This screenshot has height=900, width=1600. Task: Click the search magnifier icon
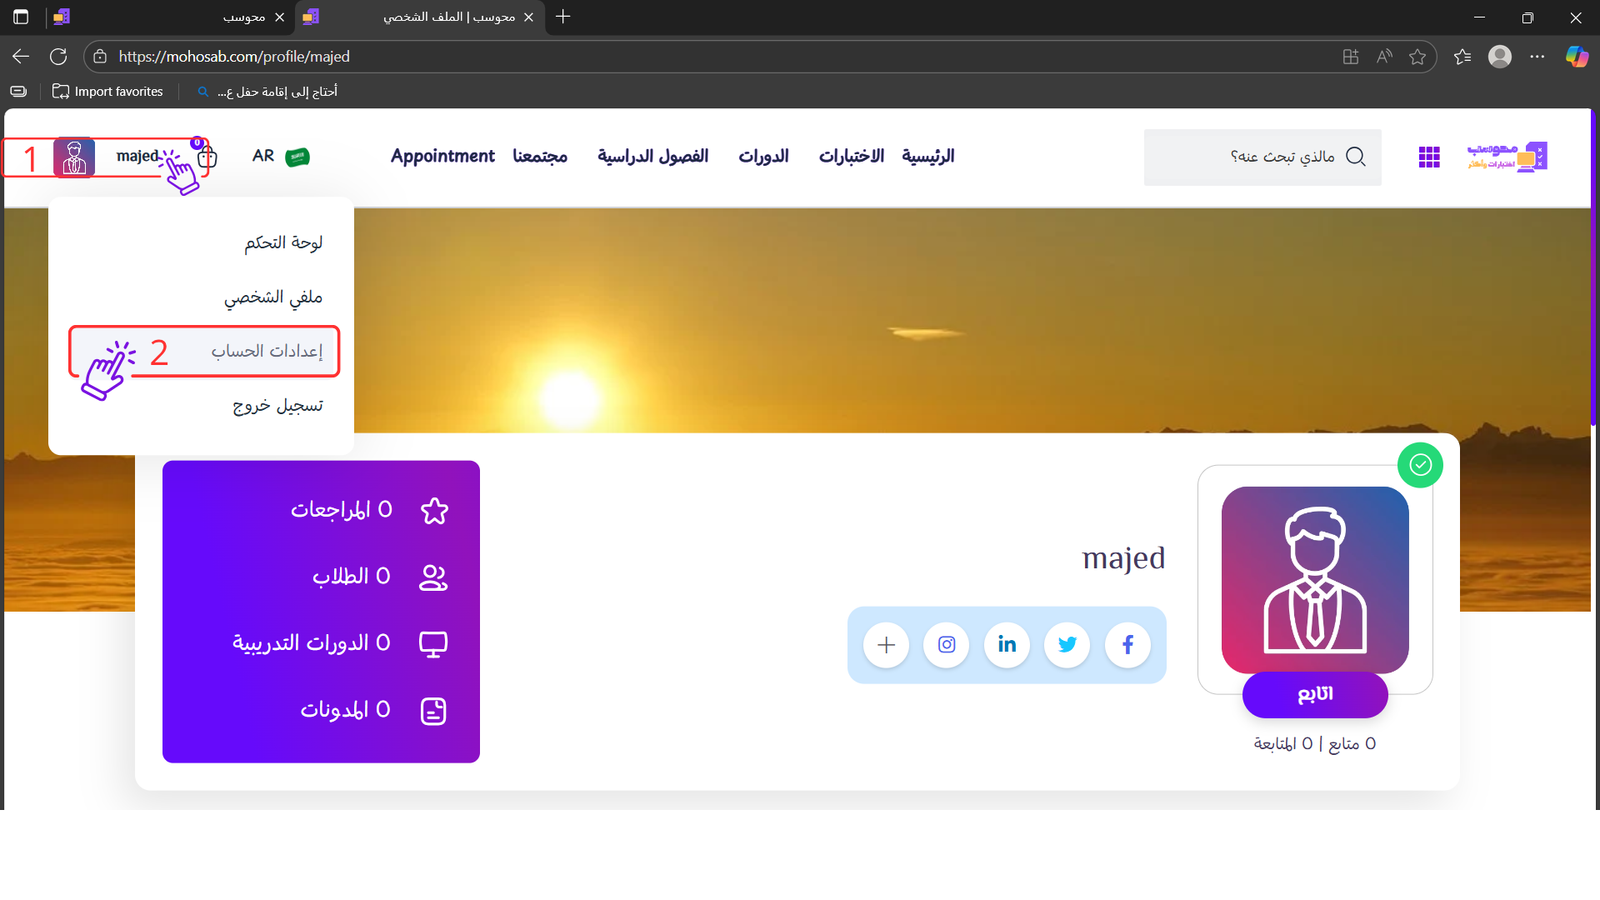[1355, 157]
